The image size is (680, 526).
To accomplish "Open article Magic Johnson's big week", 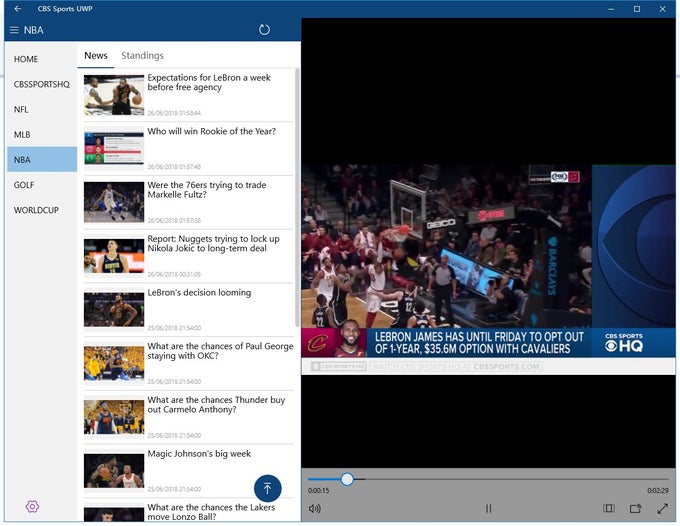I will (x=188, y=471).
